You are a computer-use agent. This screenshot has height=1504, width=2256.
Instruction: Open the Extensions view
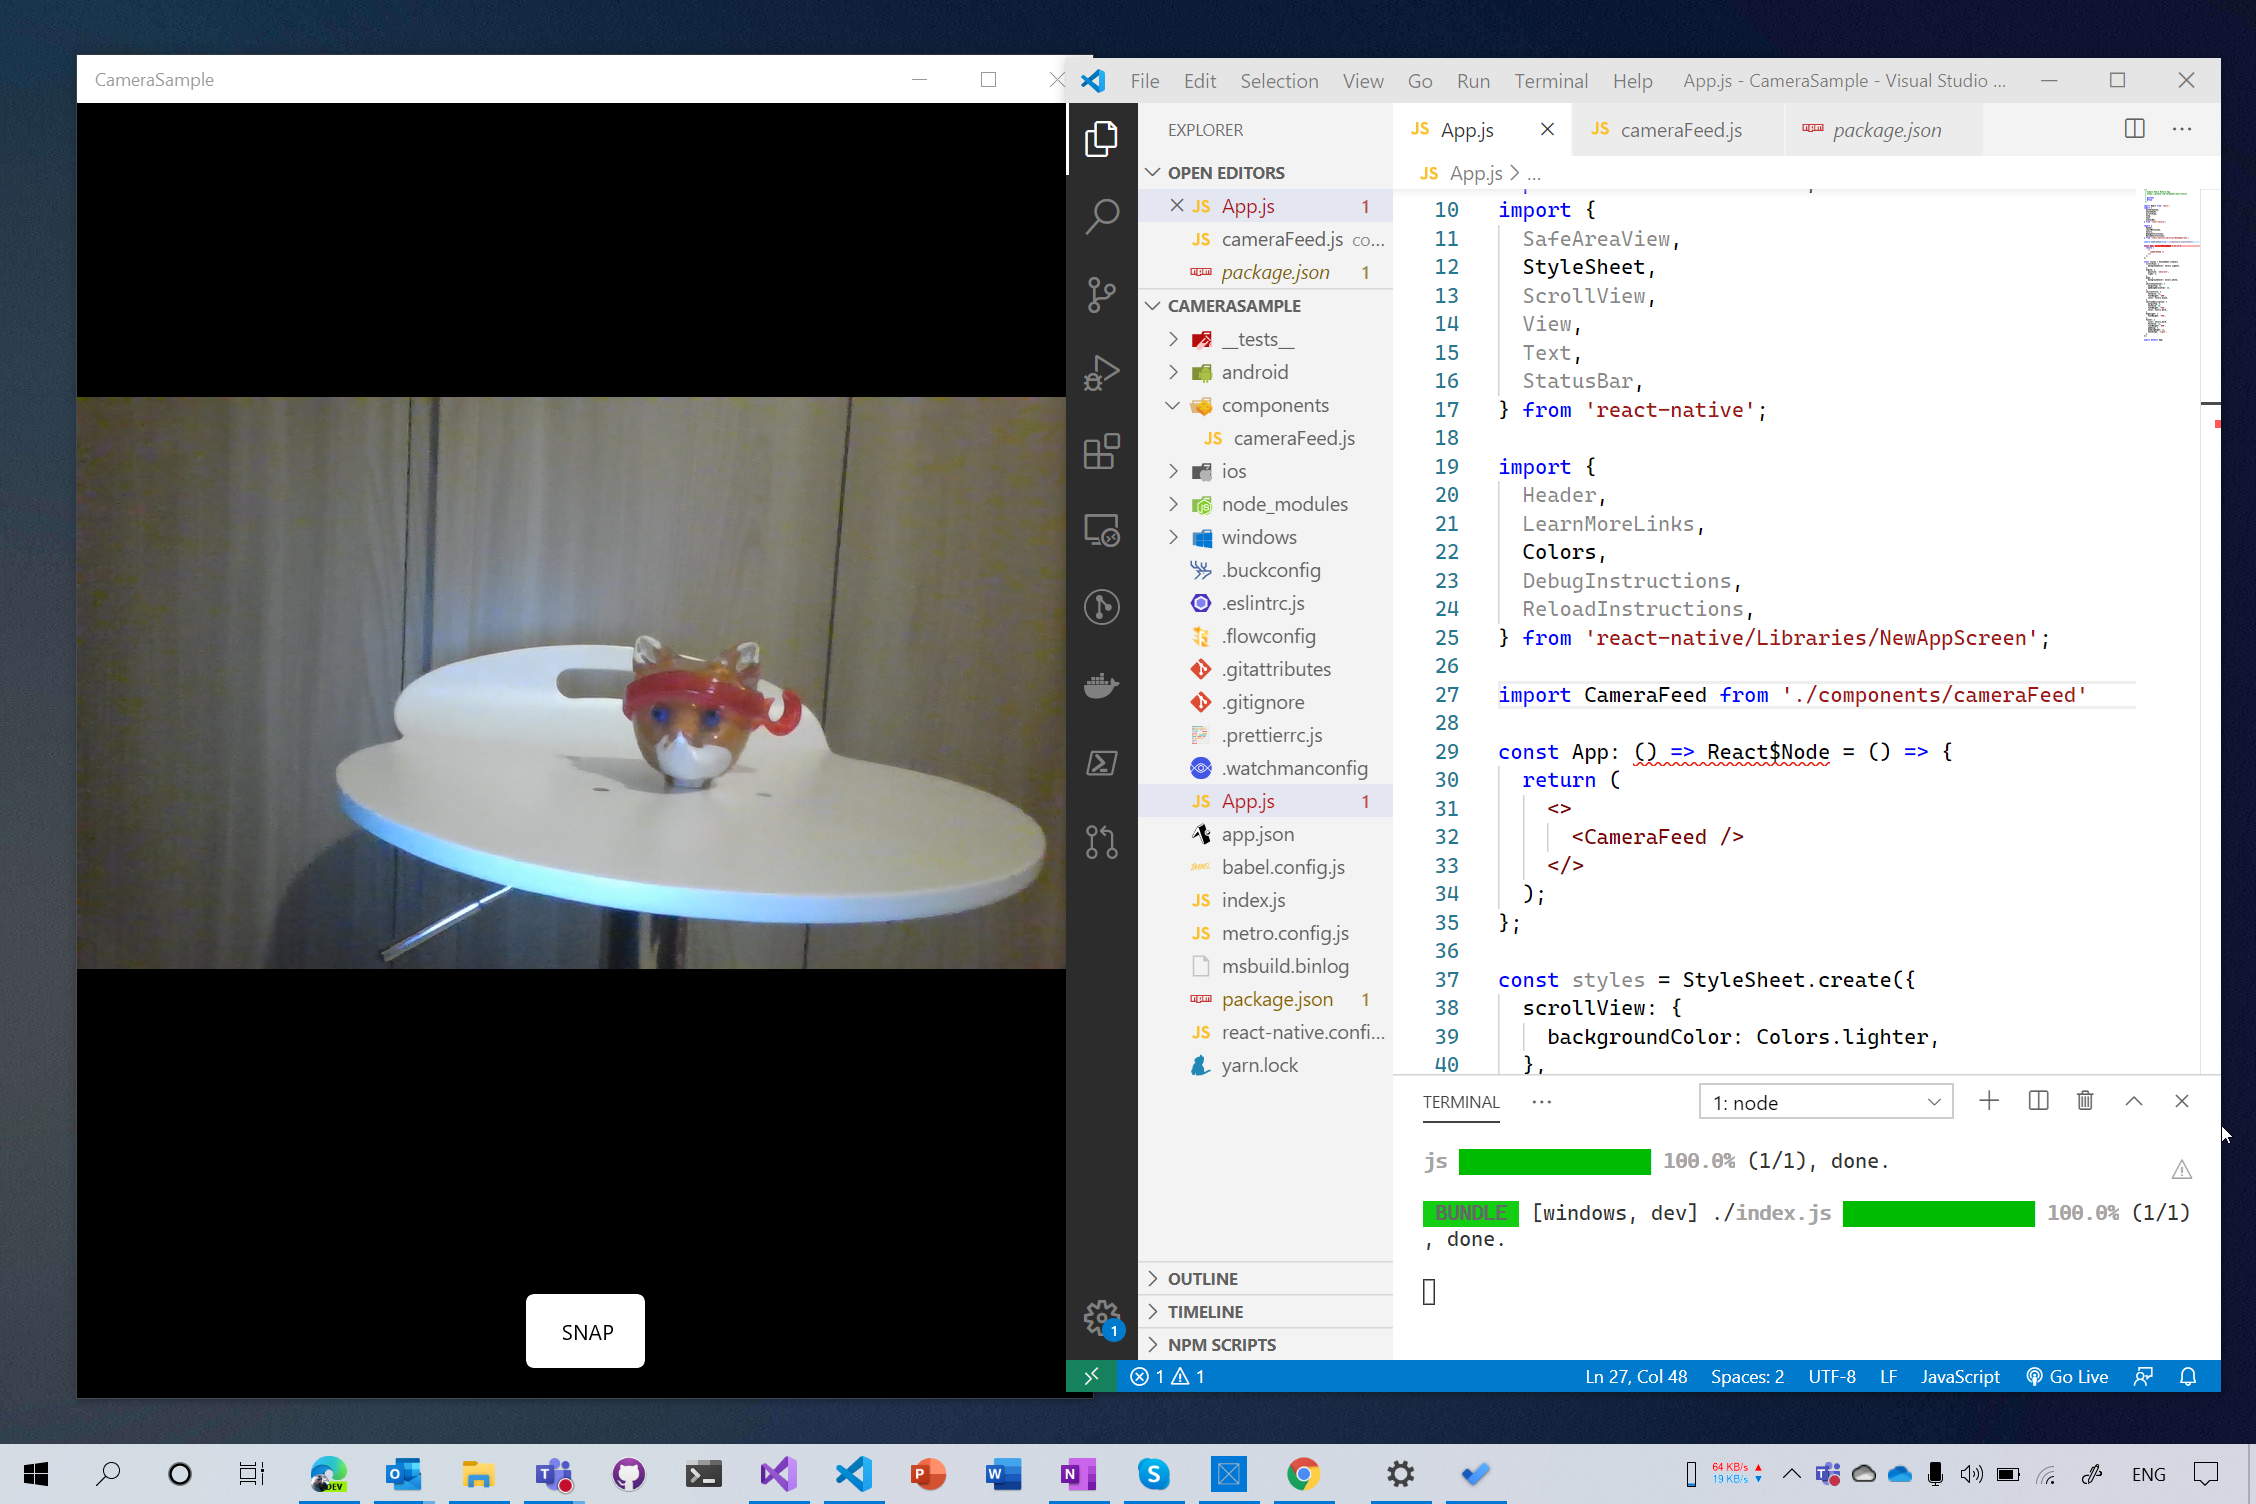[x=1101, y=451]
